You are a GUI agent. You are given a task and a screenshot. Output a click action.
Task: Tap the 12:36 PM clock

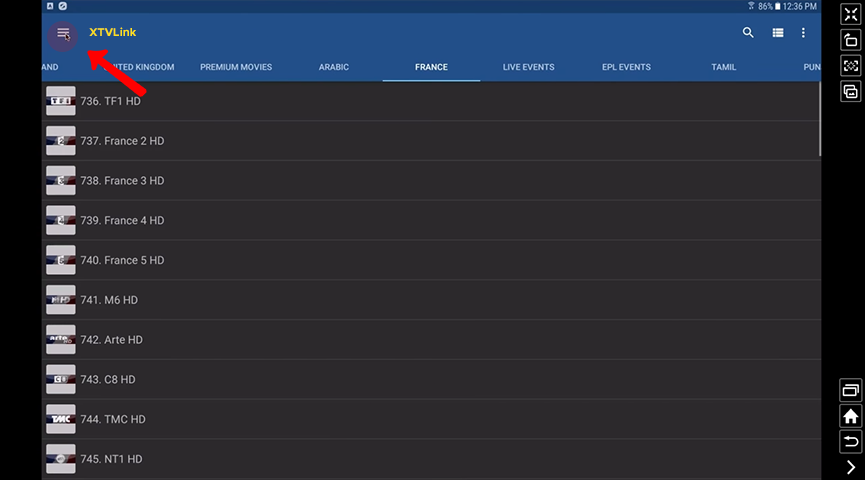click(799, 7)
